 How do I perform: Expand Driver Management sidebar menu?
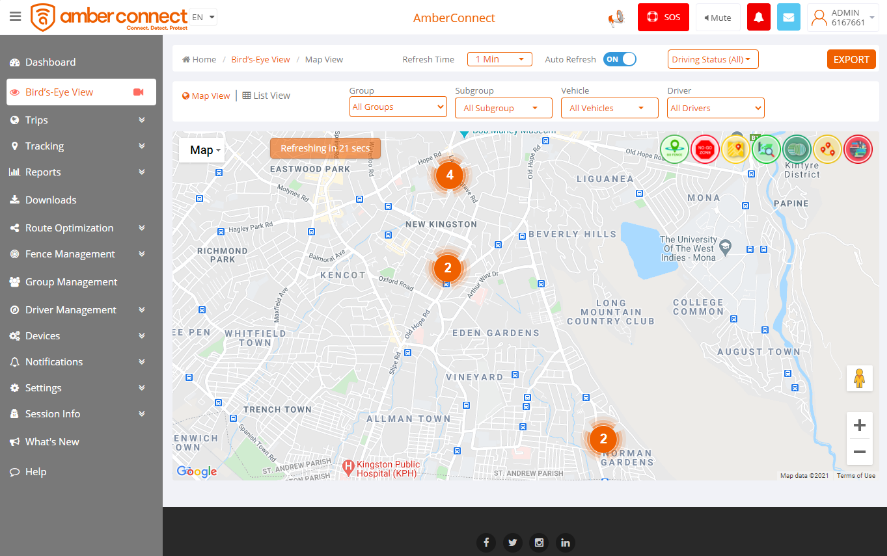[78, 310]
